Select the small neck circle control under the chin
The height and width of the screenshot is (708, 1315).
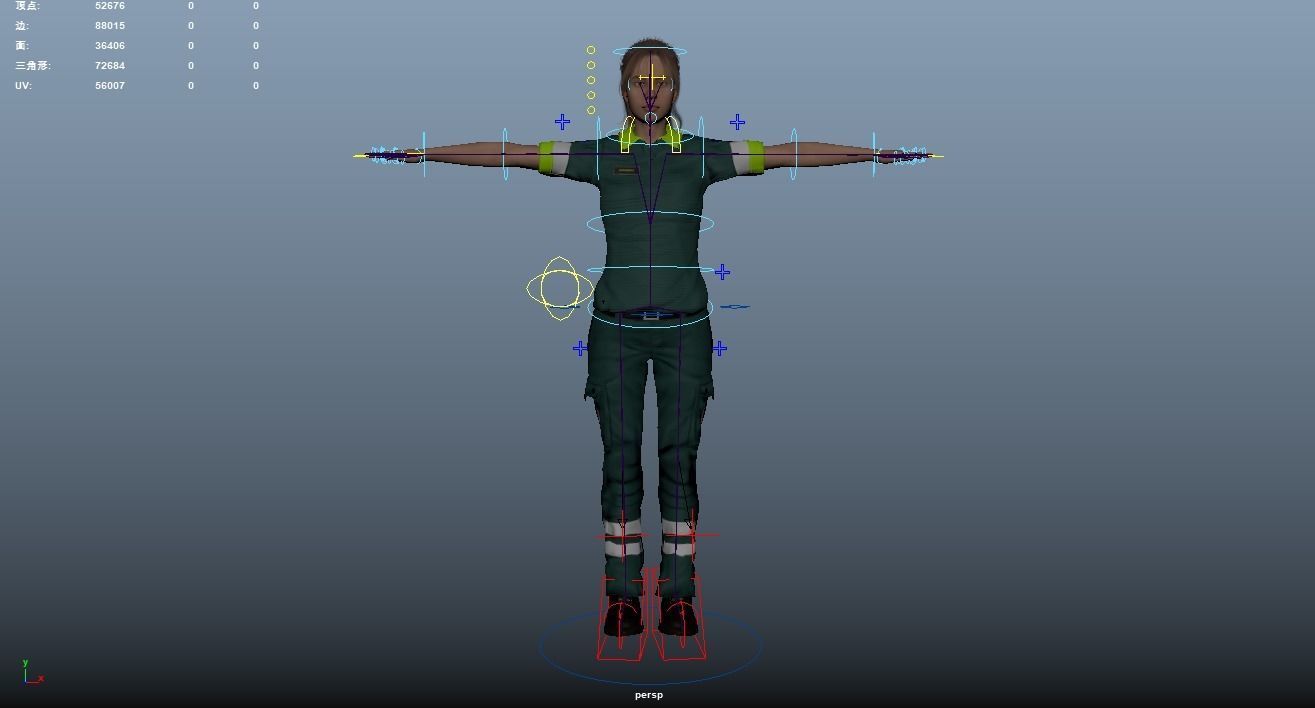pos(651,119)
